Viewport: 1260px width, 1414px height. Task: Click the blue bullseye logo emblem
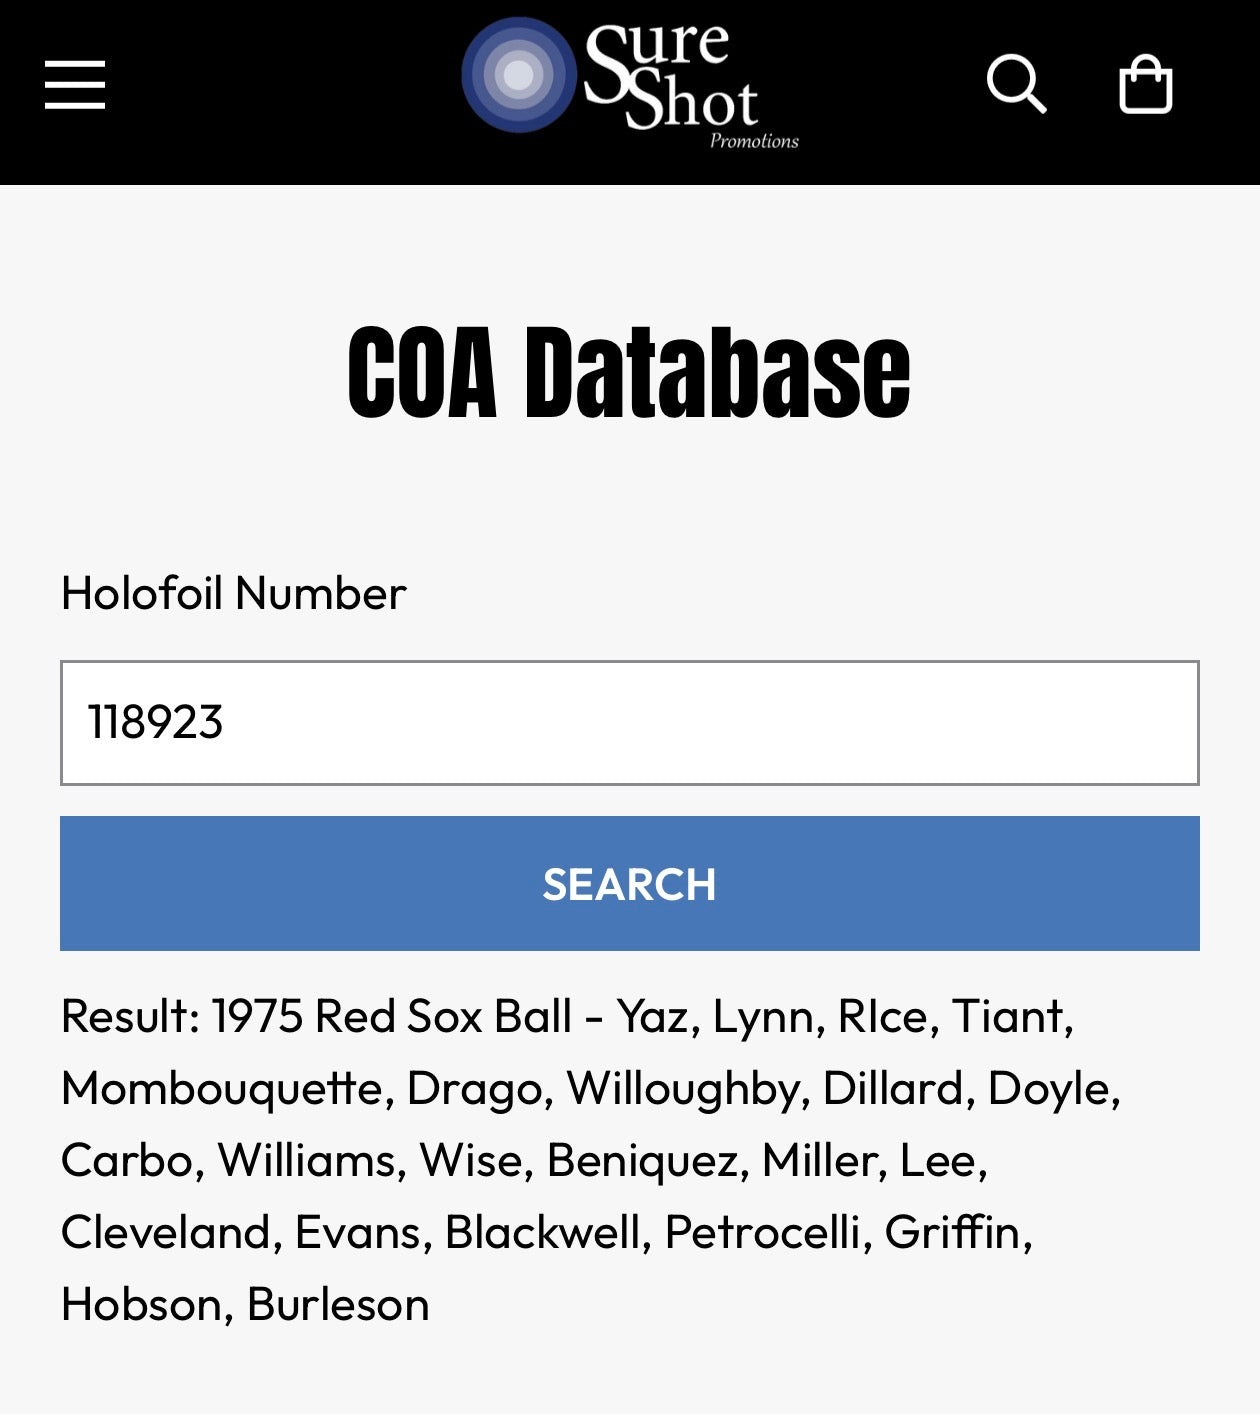coord(518,75)
